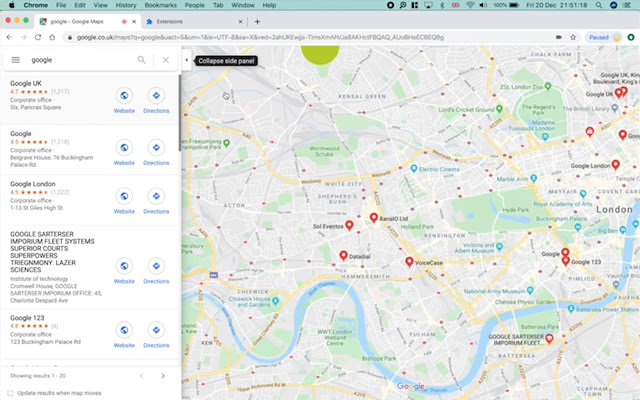This screenshot has height=400, width=640.
Task: Close the Extensions tab
Action: pyautogui.click(x=240, y=22)
